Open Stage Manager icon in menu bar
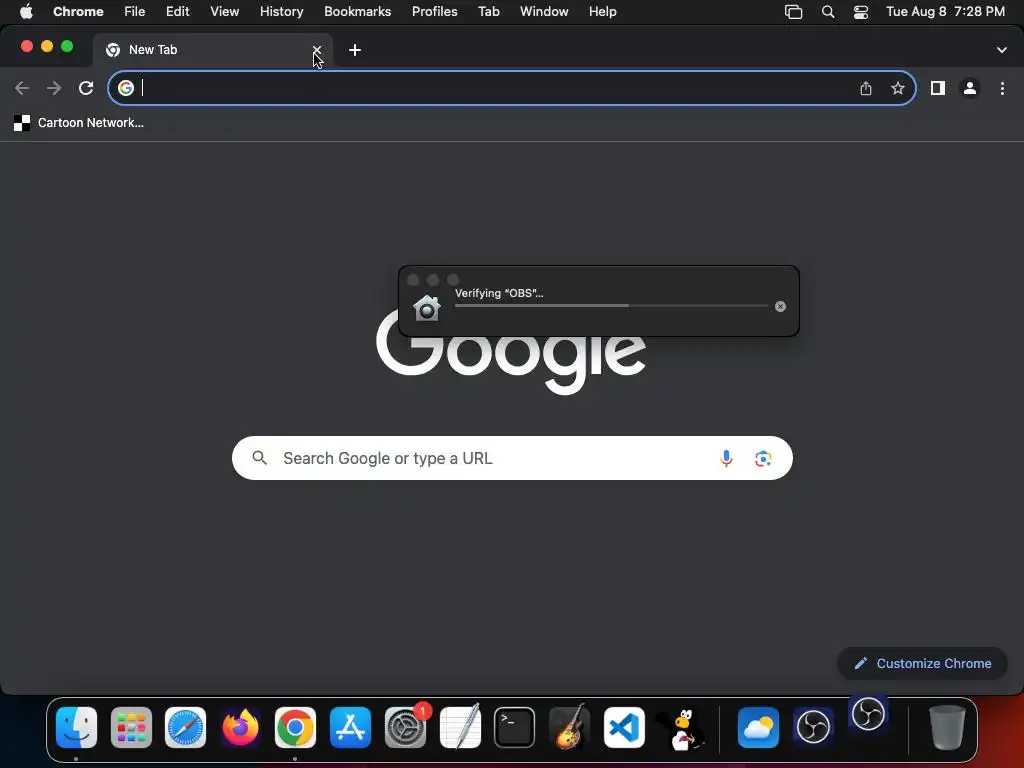Viewport: 1024px width, 768px height. 793,12
